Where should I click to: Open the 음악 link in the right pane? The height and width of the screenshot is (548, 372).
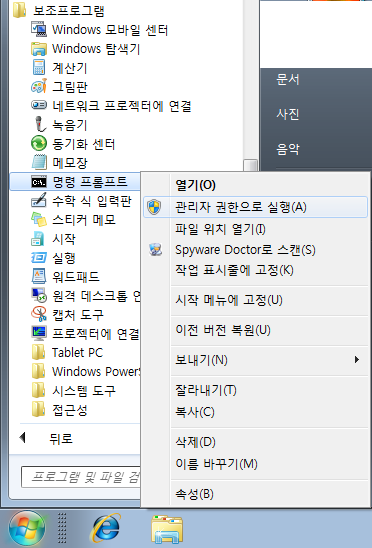tap(288, 149)
